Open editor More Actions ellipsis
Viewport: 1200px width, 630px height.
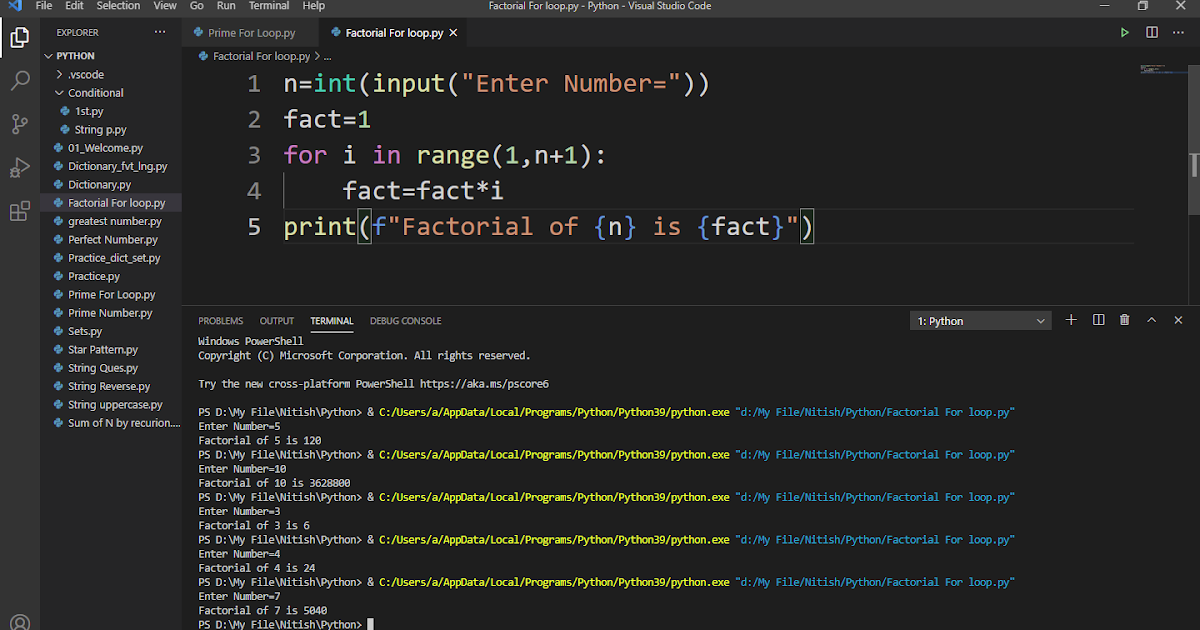[x=1178, y=32]
